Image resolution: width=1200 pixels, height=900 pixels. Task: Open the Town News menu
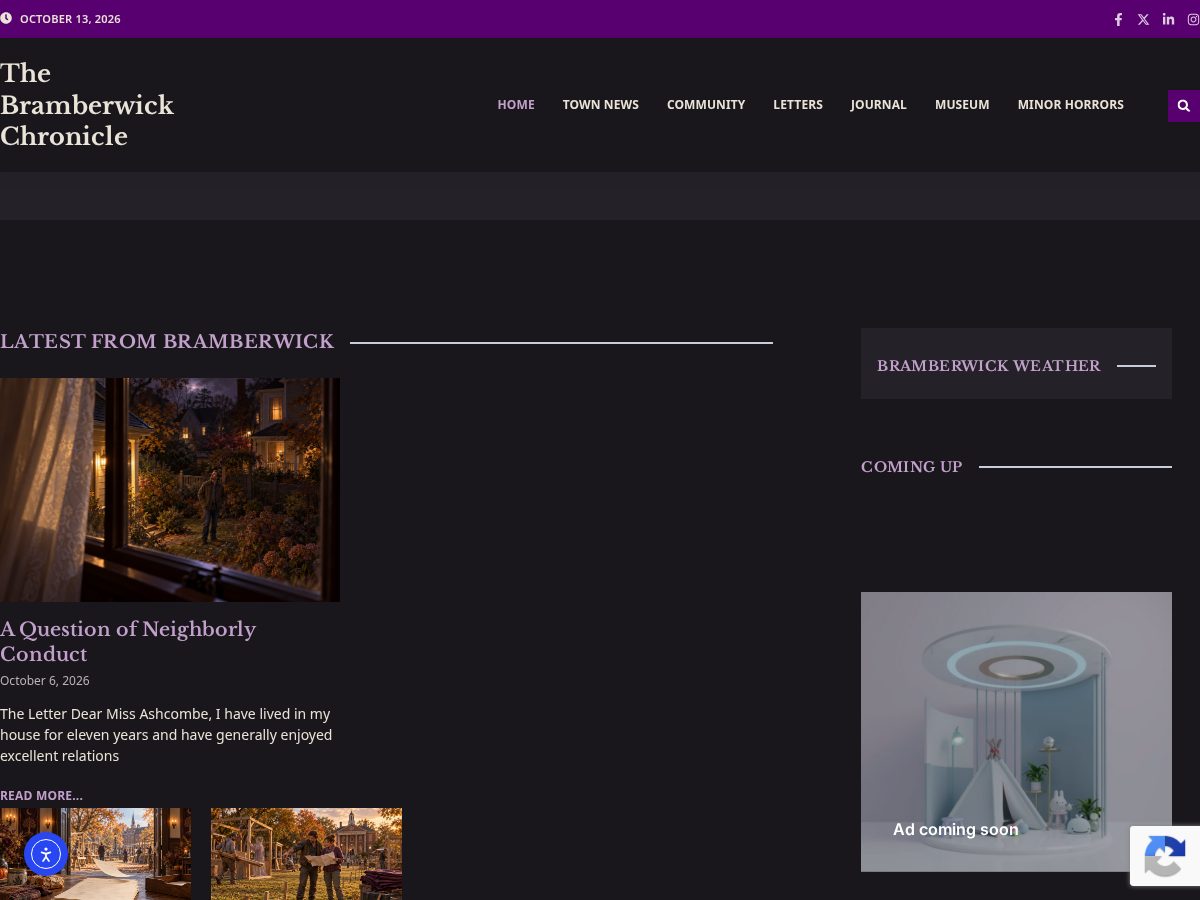(x=600, y=105)
